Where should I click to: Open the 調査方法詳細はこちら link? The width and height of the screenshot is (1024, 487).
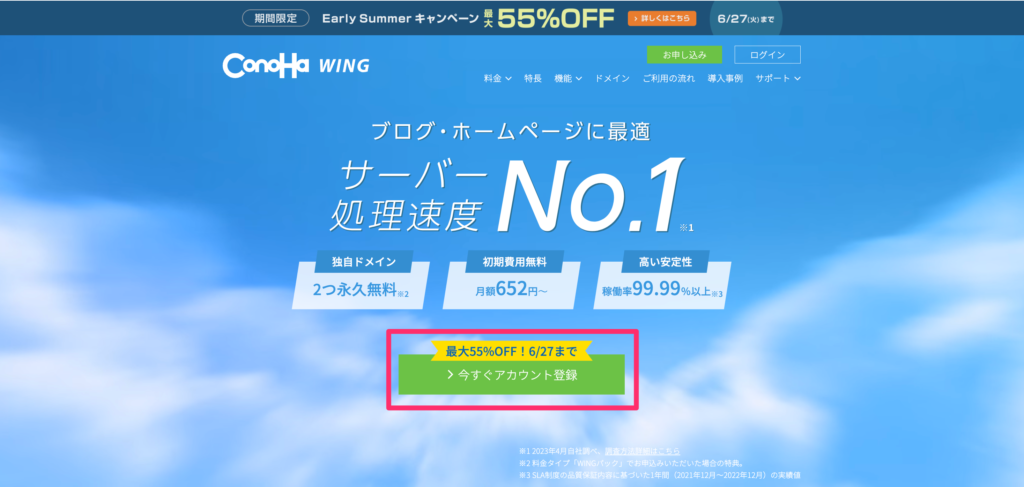642,451
